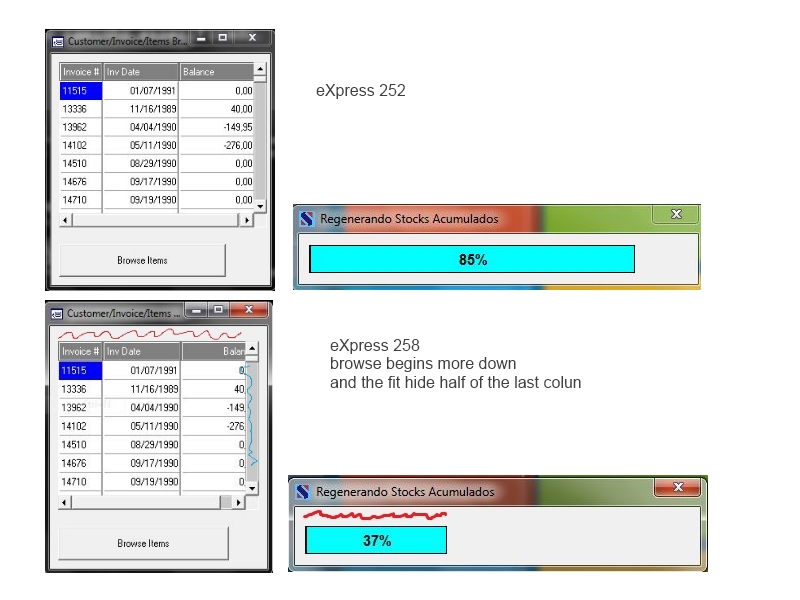Click the vertical scrollbar down arrow in the upper grid

(x=260, y=205)
